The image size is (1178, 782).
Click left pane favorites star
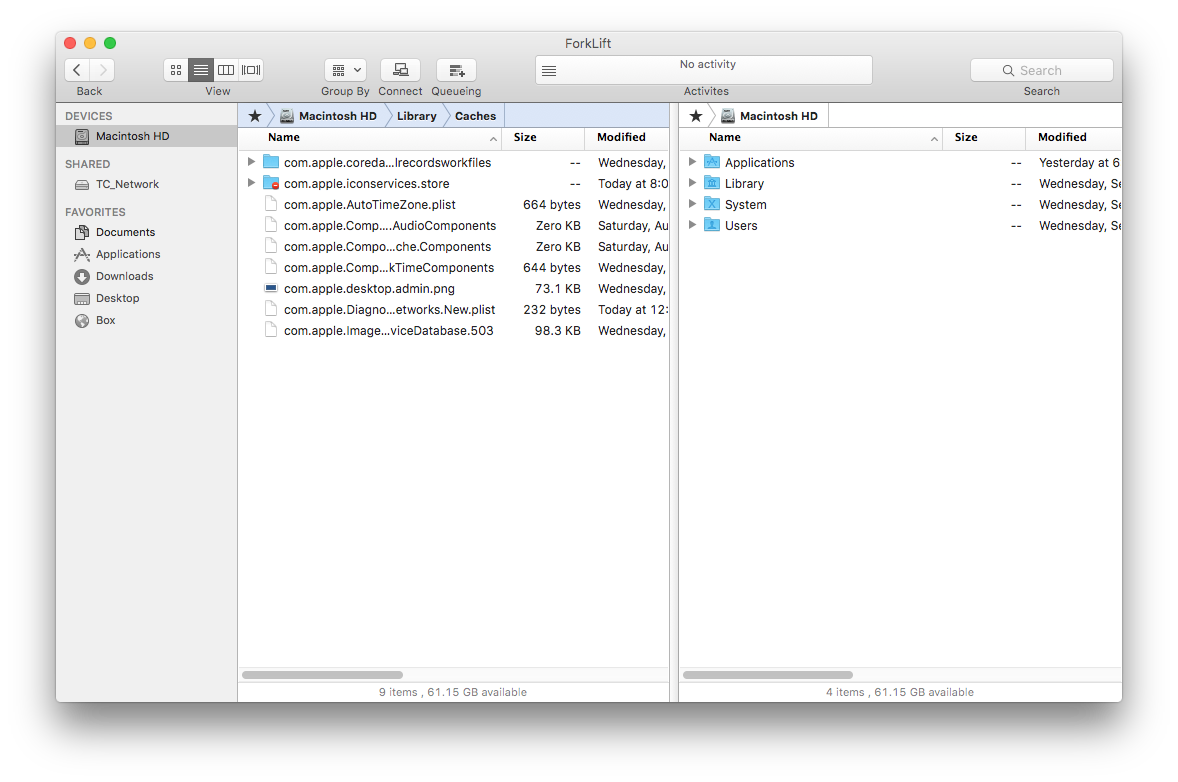(x=255, y=116)
